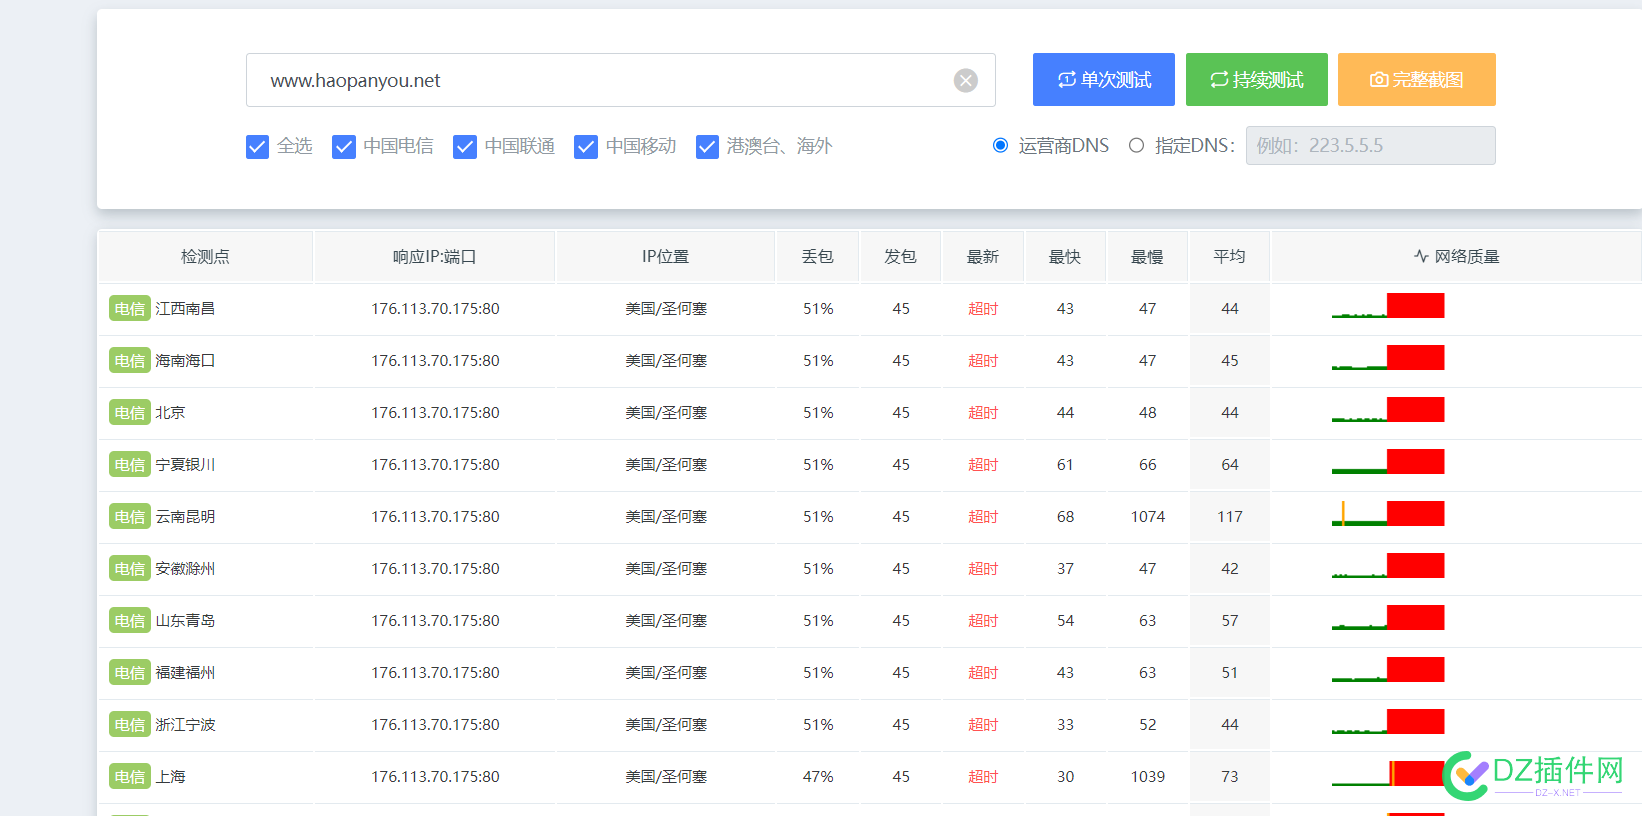Viewport: 1642px width, 816px height.
Task: Uncheck the 中国移动 checkbox
Action: [x=586, y=147]
